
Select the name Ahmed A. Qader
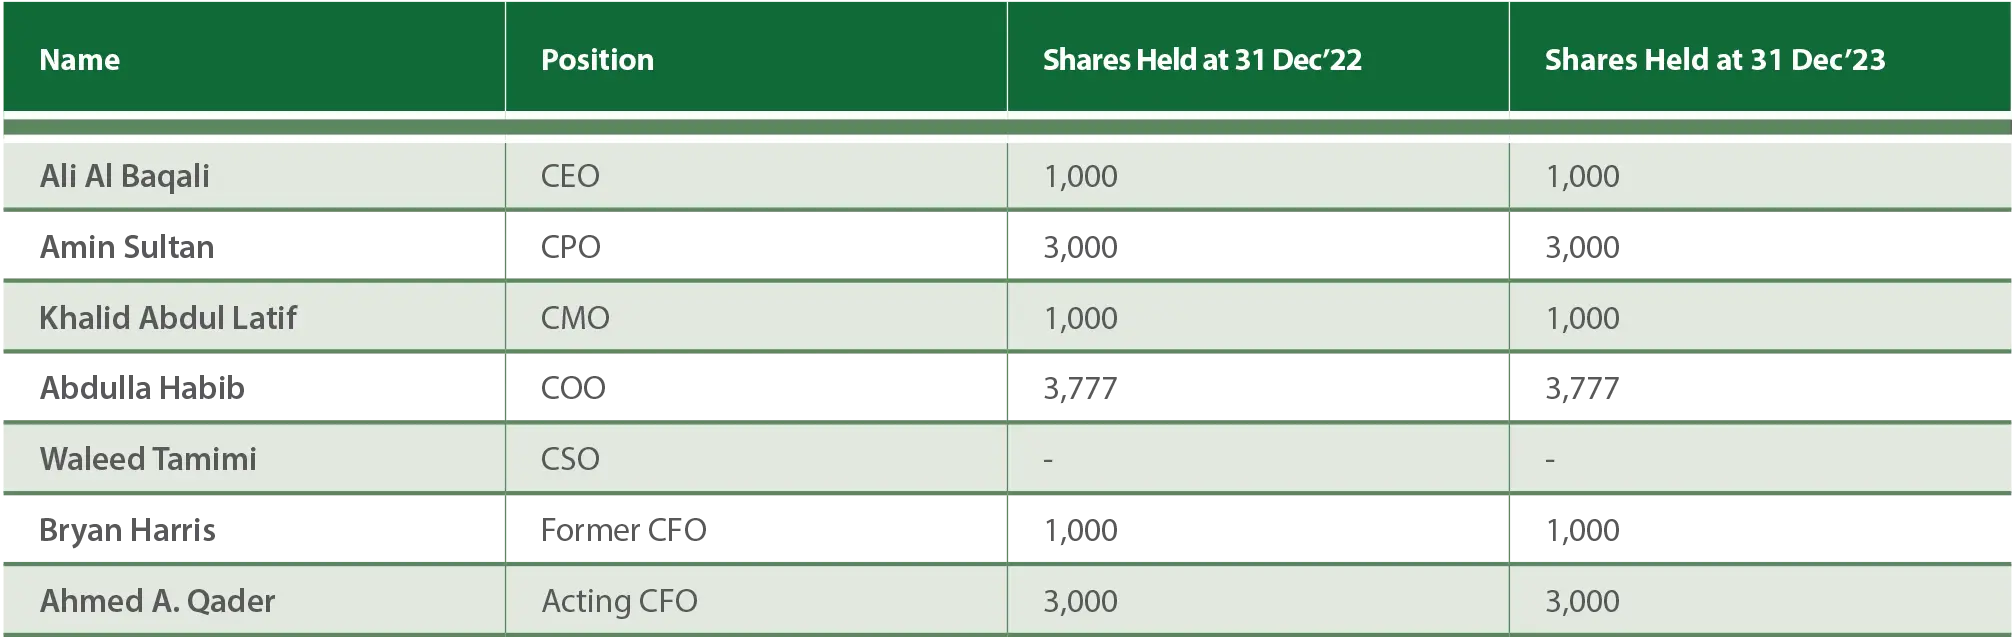point(157,601)
